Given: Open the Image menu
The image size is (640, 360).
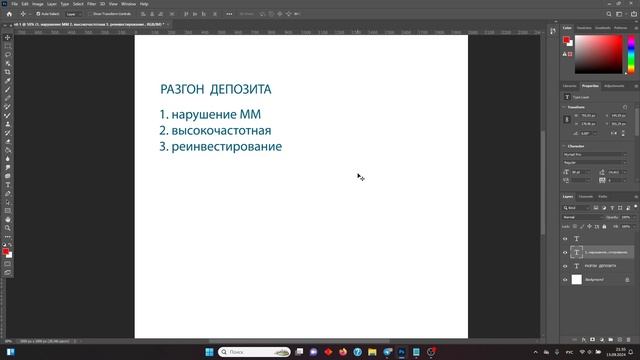Looking at the screenshot, I should pyautogui.click(x=37, y=4).
